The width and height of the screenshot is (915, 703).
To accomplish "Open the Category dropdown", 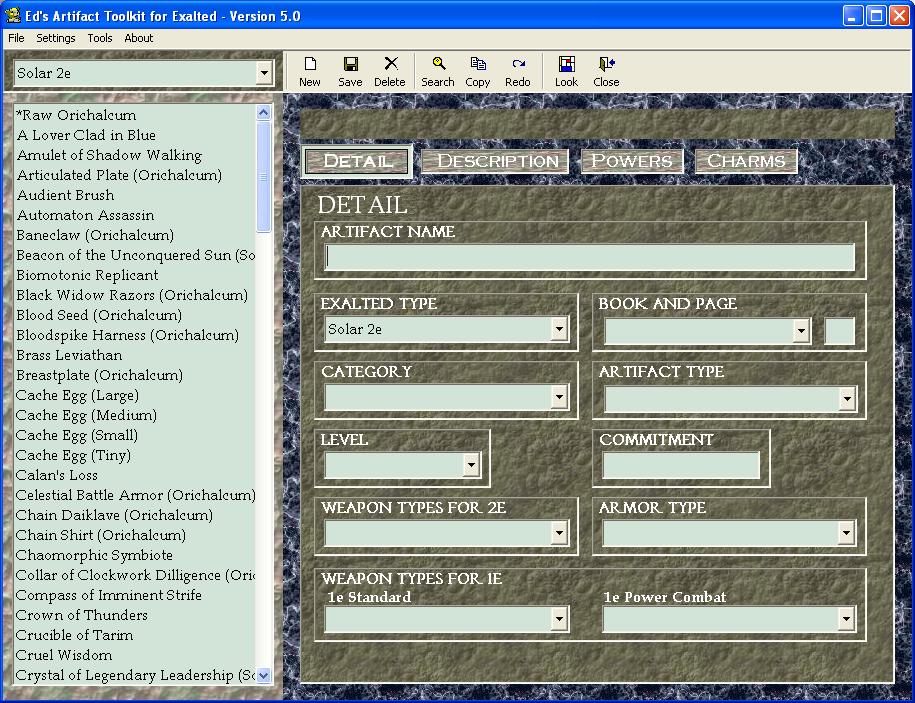I will tap(559, 397).
